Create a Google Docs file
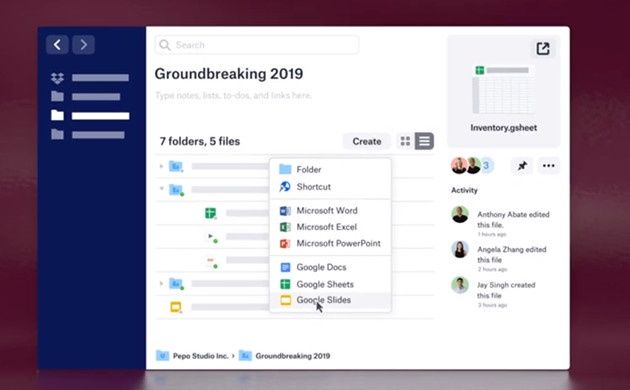The width and height of the screenshot is (630, 390). tap(330, 267)
